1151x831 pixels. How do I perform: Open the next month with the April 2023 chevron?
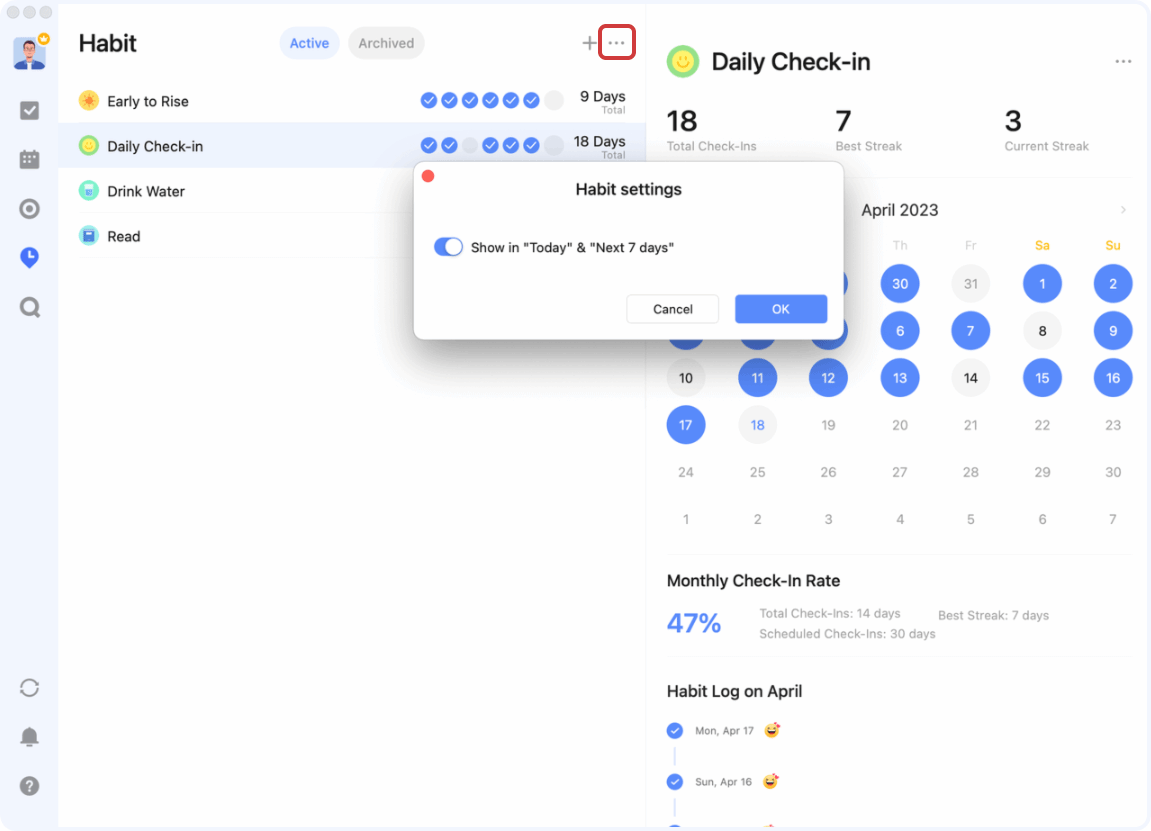tap(1121, 210)
